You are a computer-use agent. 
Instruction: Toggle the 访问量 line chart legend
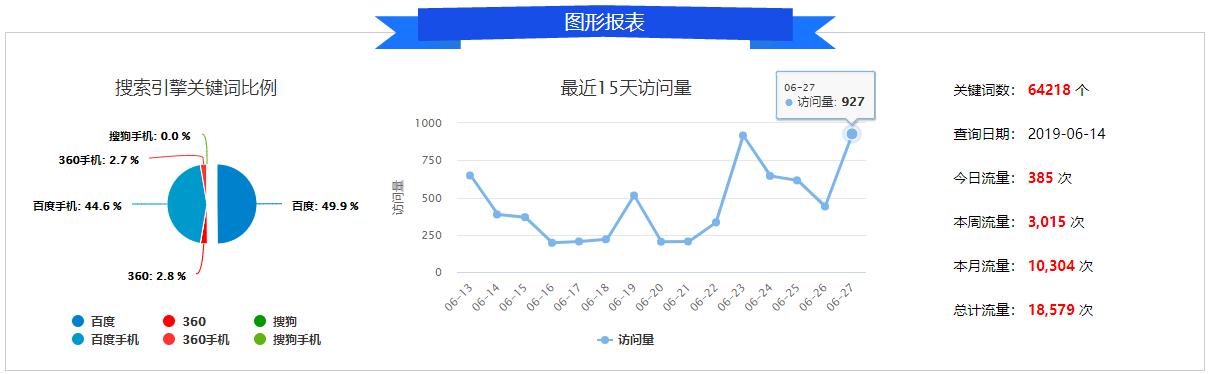[626, 340]
